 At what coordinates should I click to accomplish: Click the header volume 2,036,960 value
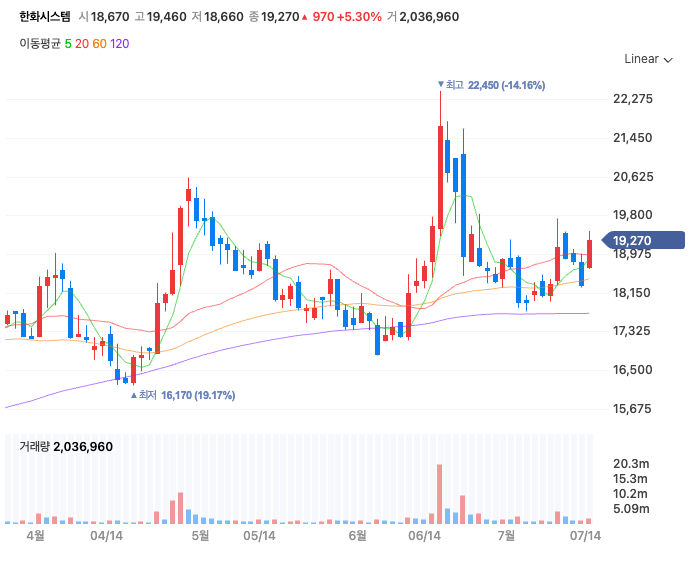[x=429, y=17]
